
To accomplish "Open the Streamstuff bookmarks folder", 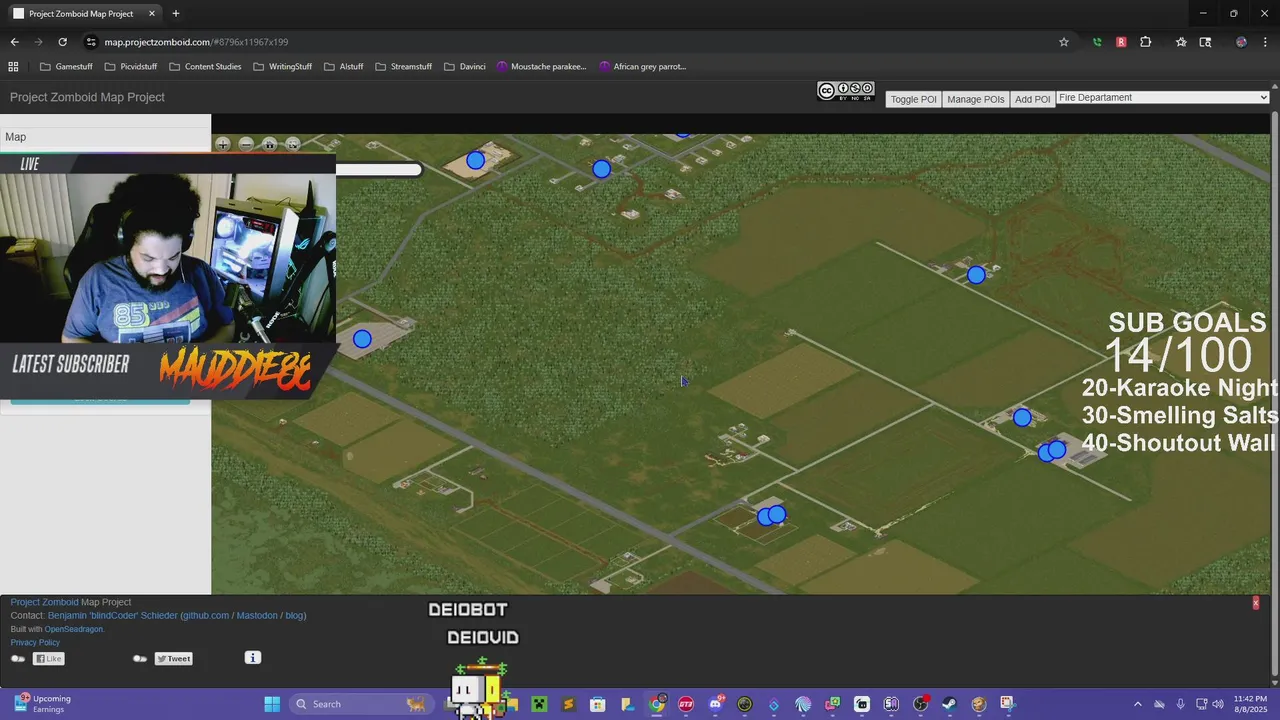I will [403, 66].
